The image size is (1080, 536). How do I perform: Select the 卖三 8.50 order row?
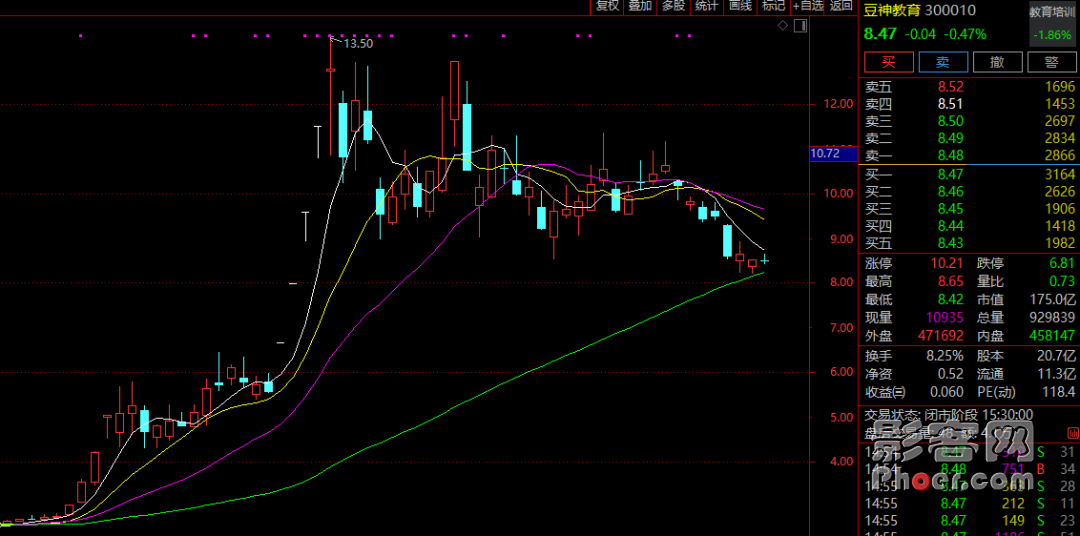click(969, 121)
